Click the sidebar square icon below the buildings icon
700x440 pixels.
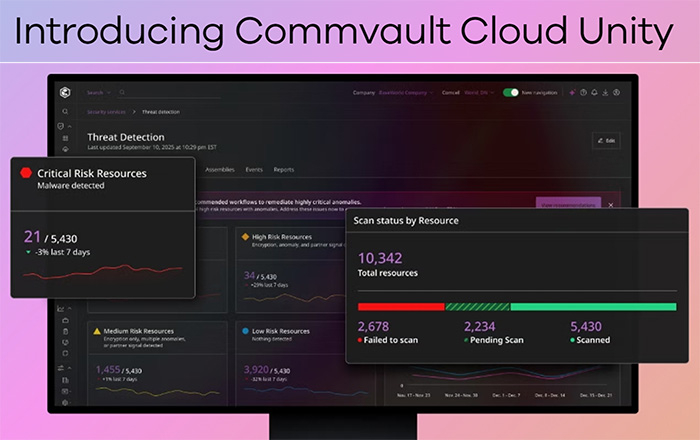pos(66,391)
